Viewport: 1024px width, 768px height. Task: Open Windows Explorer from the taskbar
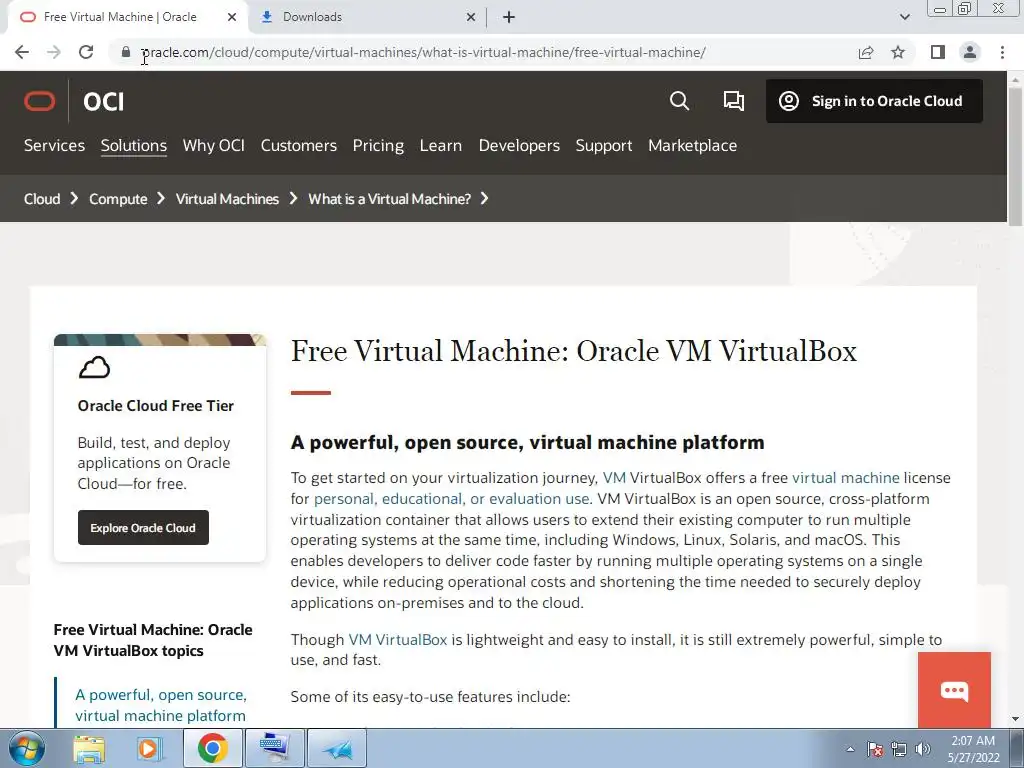point(89,748)
